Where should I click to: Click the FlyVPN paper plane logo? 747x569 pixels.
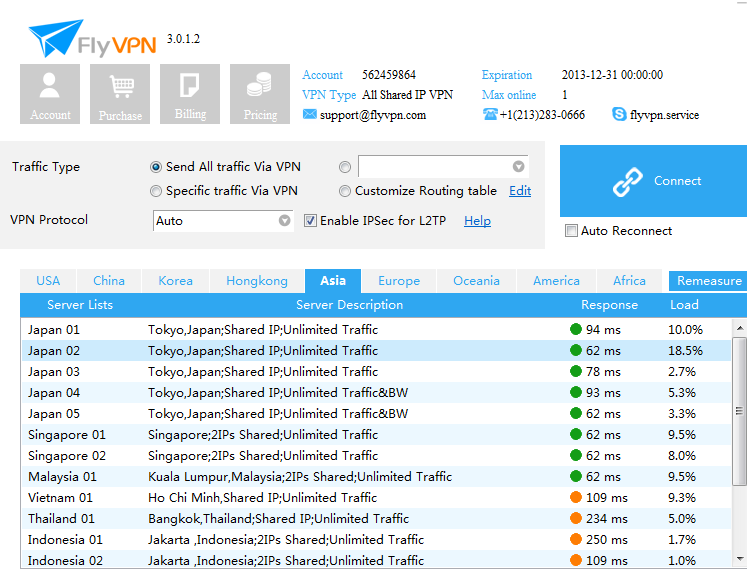(x=56, y=38)
